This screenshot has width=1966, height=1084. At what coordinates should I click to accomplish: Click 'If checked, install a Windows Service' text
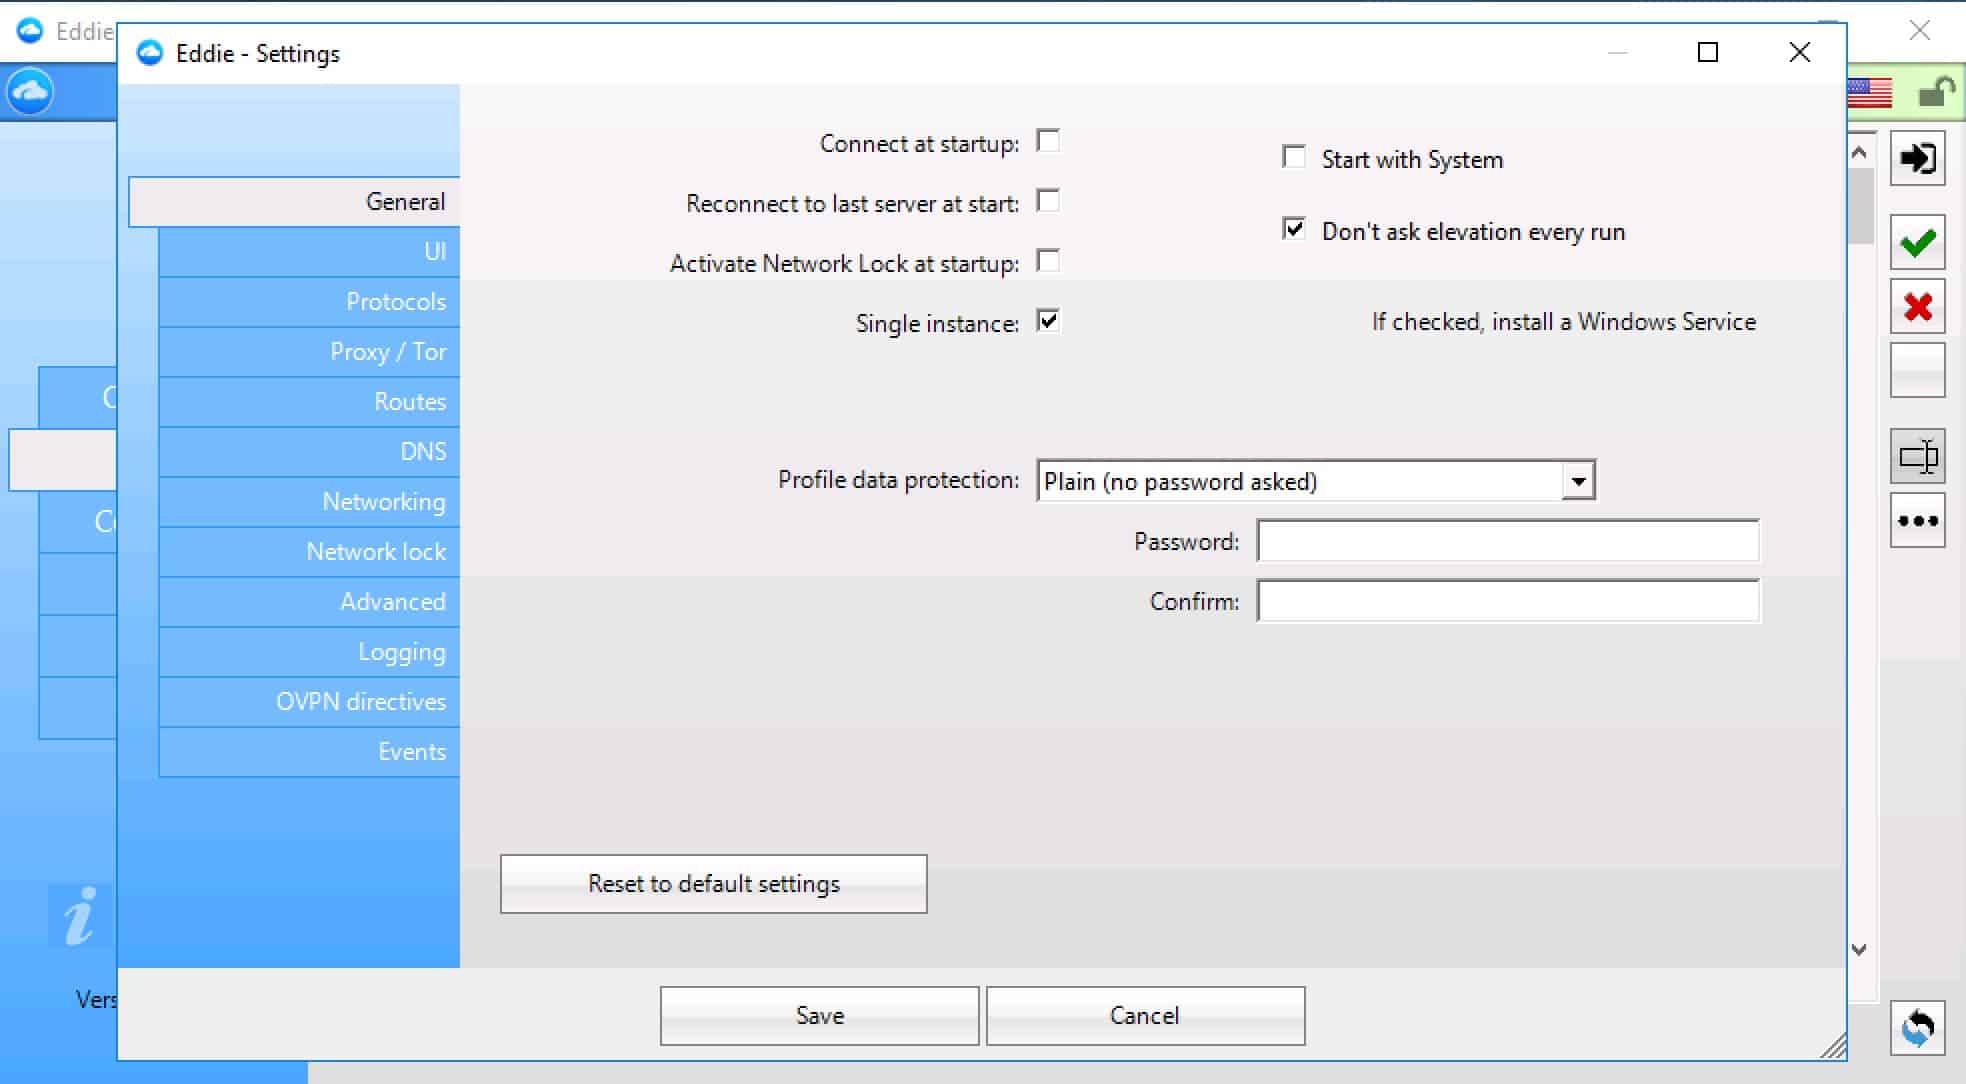click(x=1564, y=322)
